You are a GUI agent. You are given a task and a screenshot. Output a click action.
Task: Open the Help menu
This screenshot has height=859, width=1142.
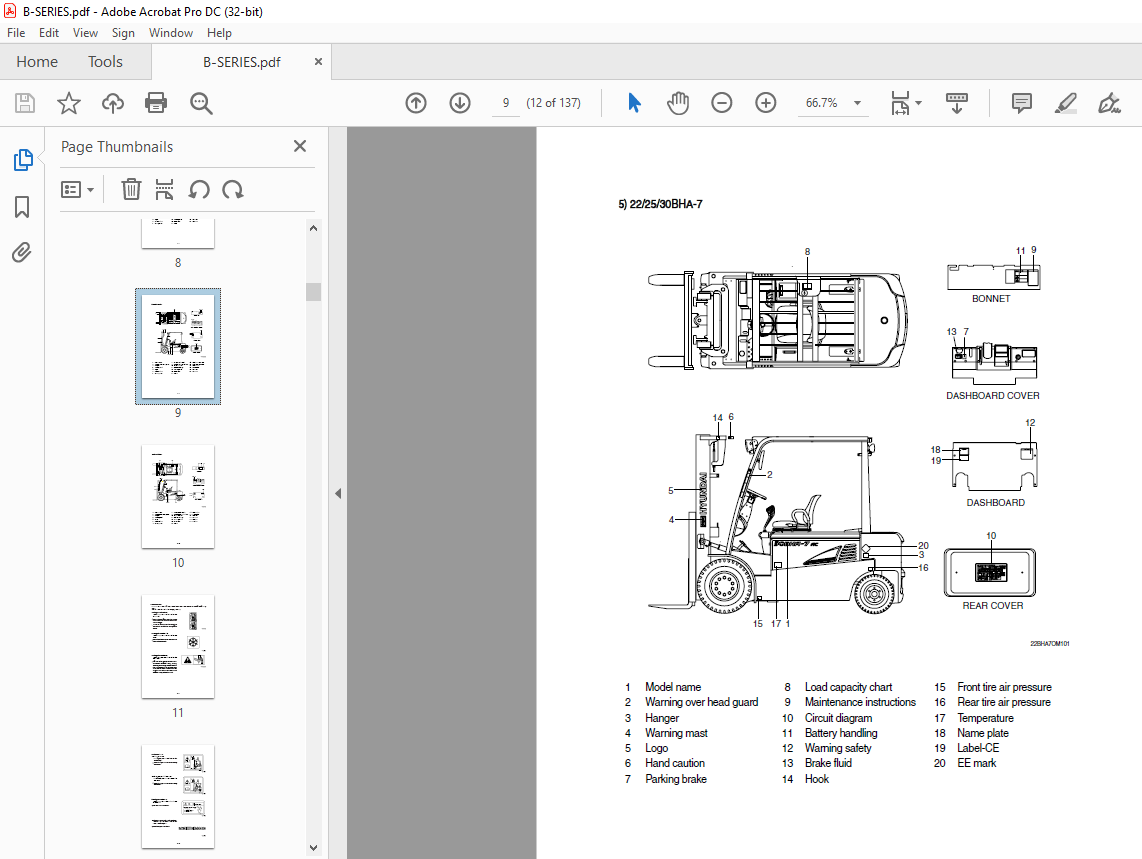(x=219, y=33)
